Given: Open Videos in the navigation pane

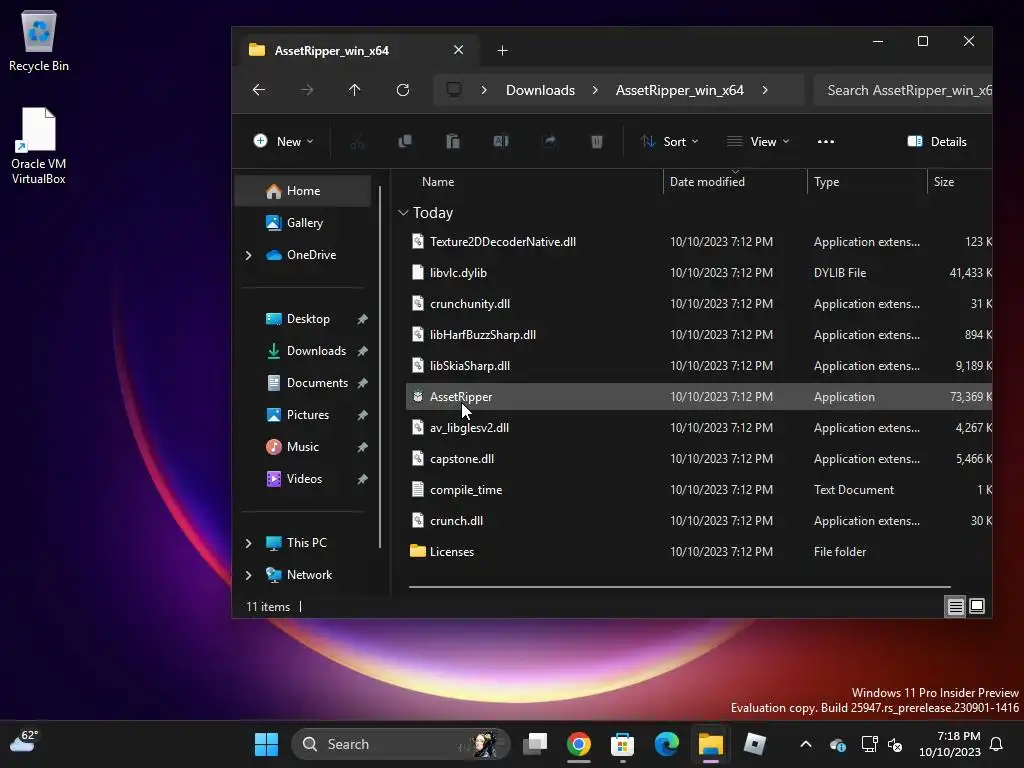Looking at the screenshot, I should click(x=303, y=479).
